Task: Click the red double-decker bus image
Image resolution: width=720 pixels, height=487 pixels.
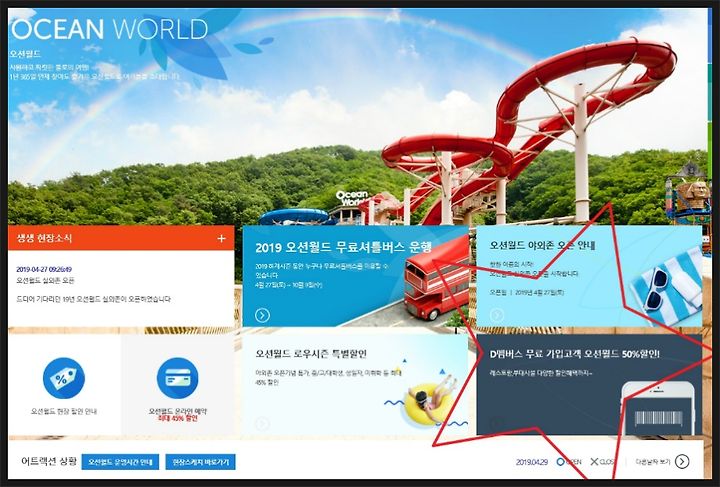Action: 435,279
